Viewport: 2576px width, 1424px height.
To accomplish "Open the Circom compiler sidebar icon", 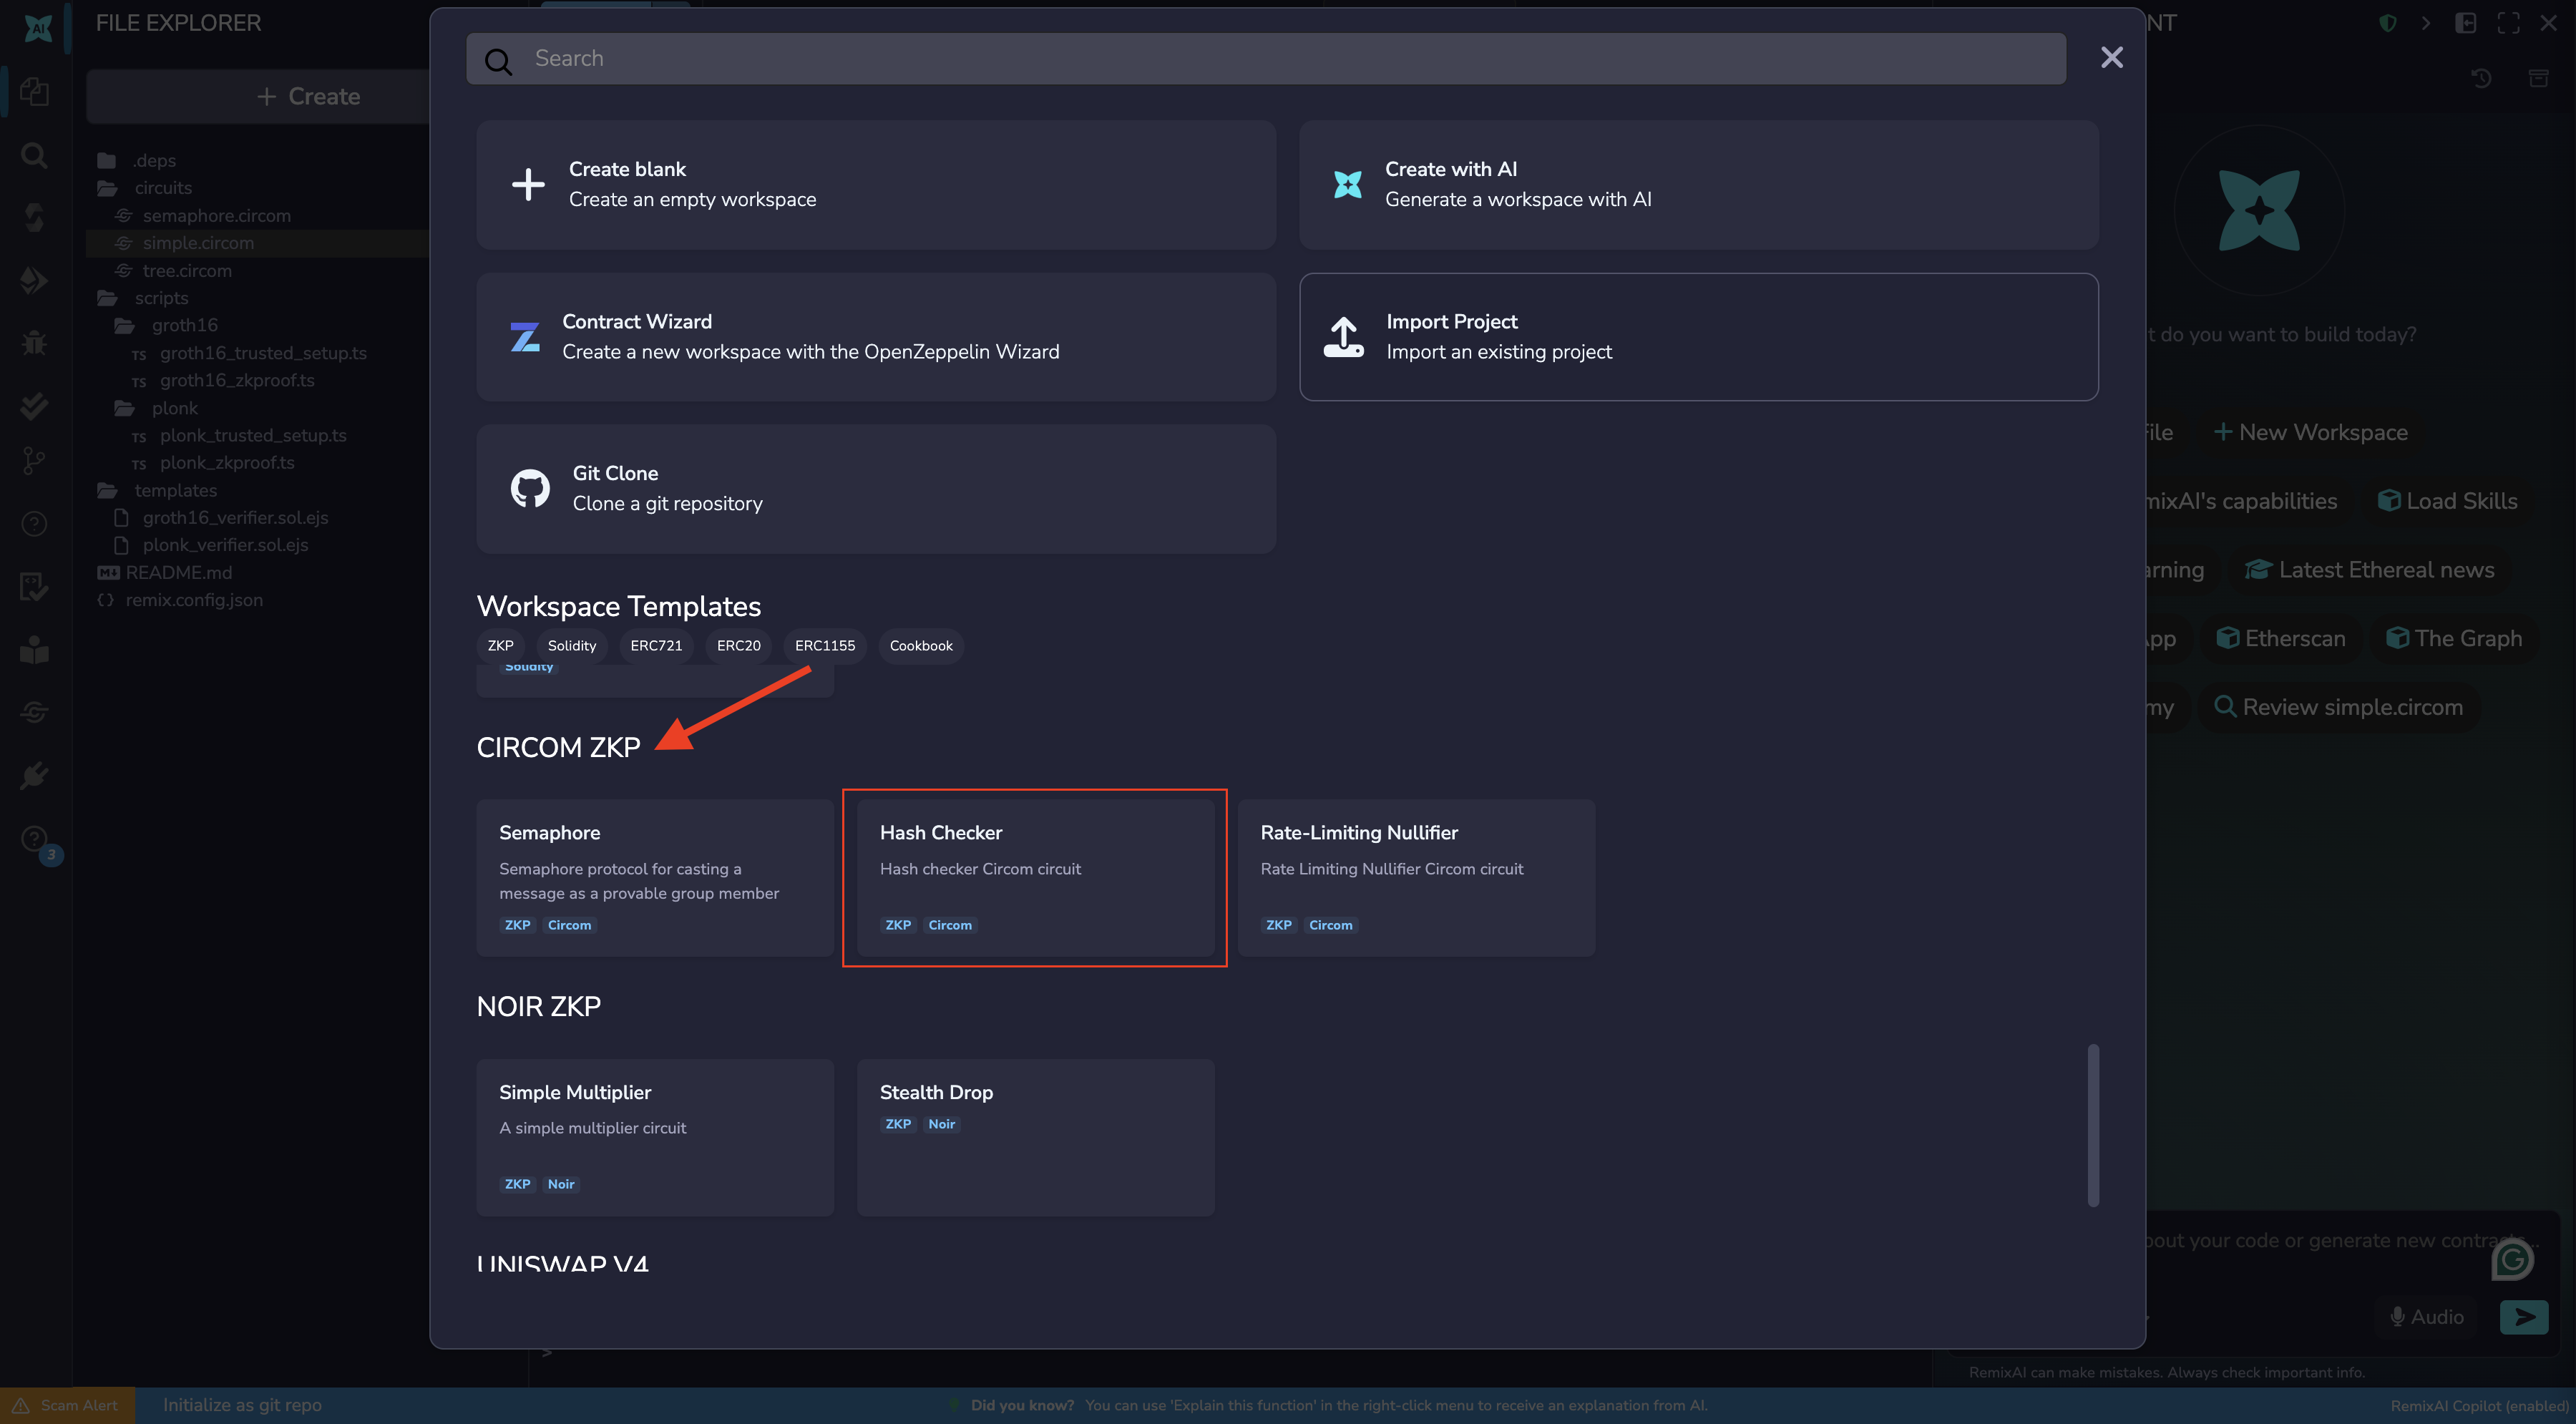I will tap(34, 712).
